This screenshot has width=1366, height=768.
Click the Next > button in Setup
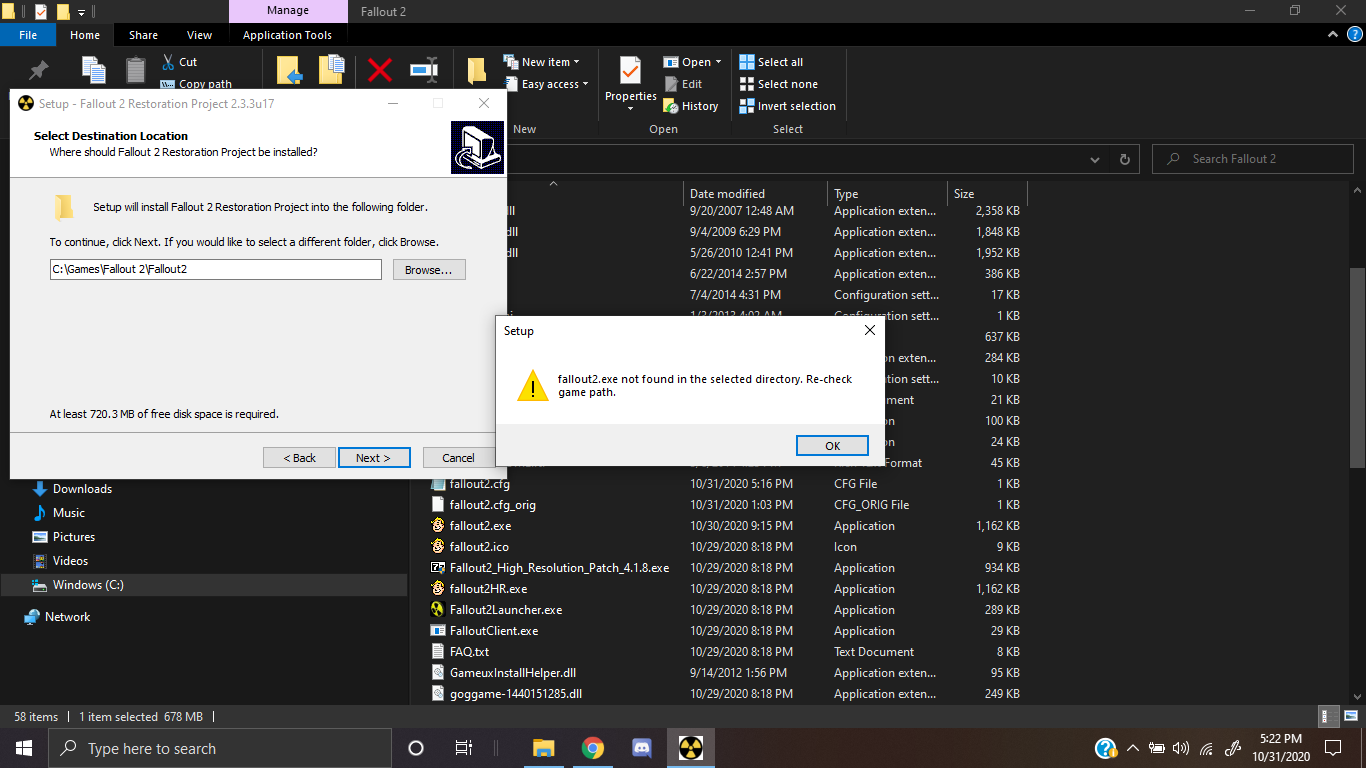coord(374,457)
